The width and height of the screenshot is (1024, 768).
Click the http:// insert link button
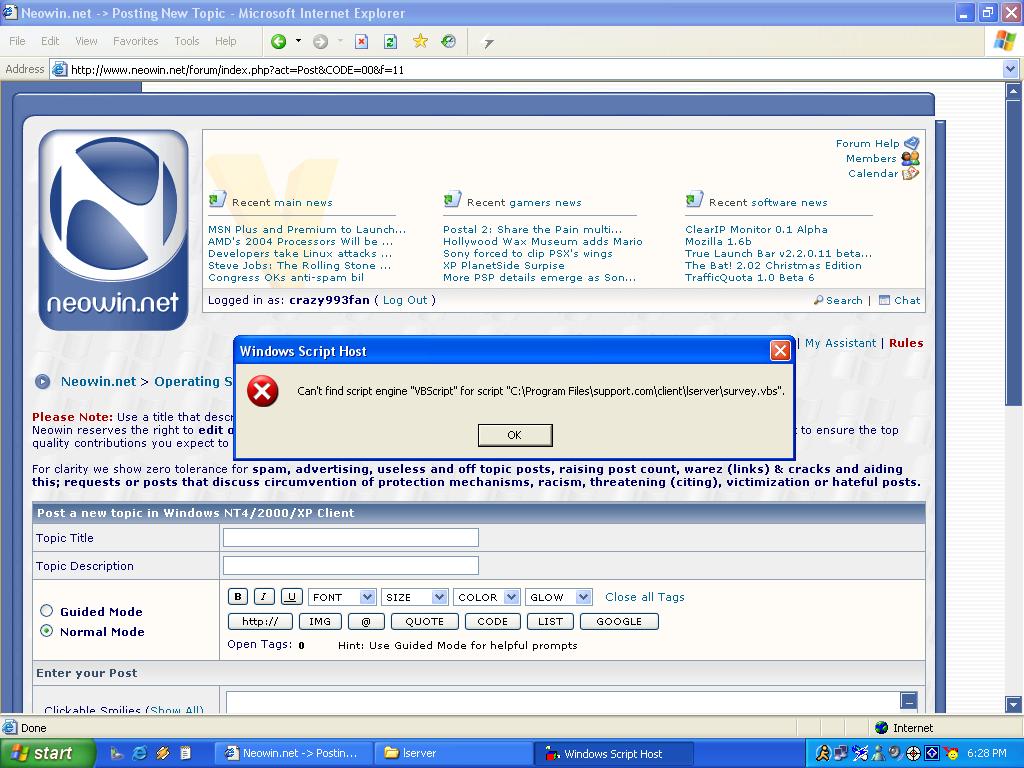coord(260,622)
